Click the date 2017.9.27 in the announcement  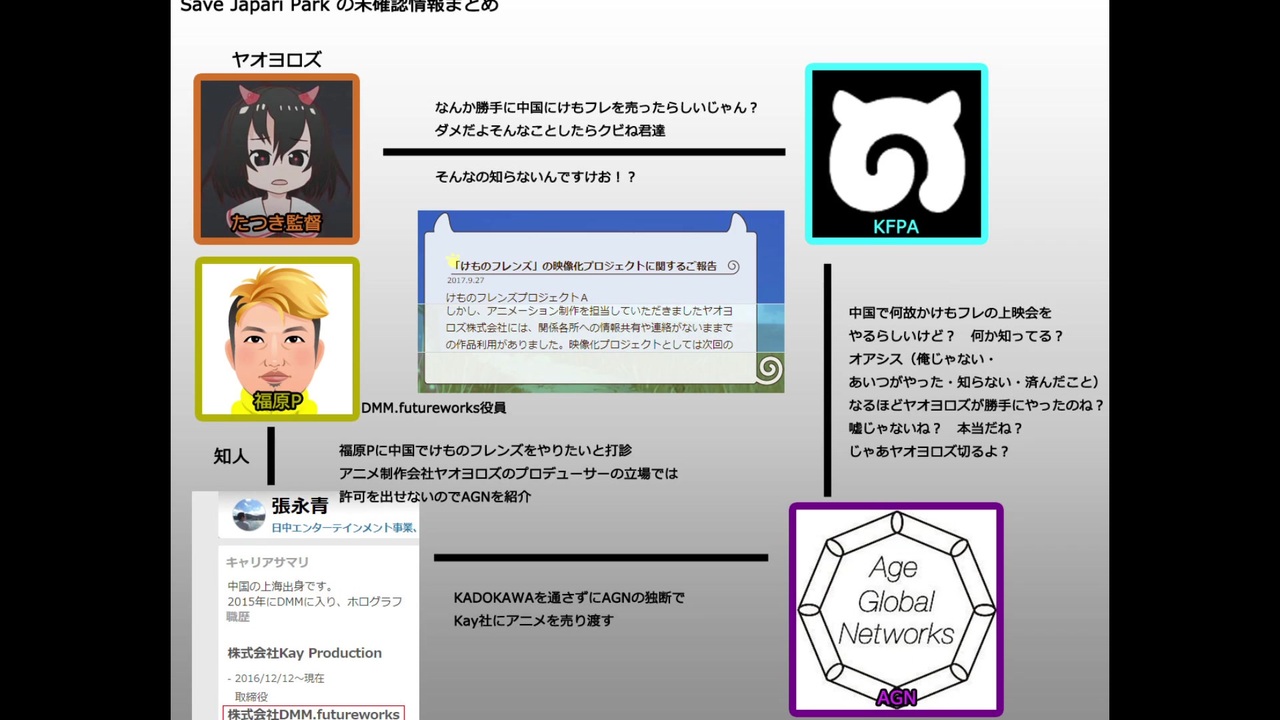click(x=465, y=281)
